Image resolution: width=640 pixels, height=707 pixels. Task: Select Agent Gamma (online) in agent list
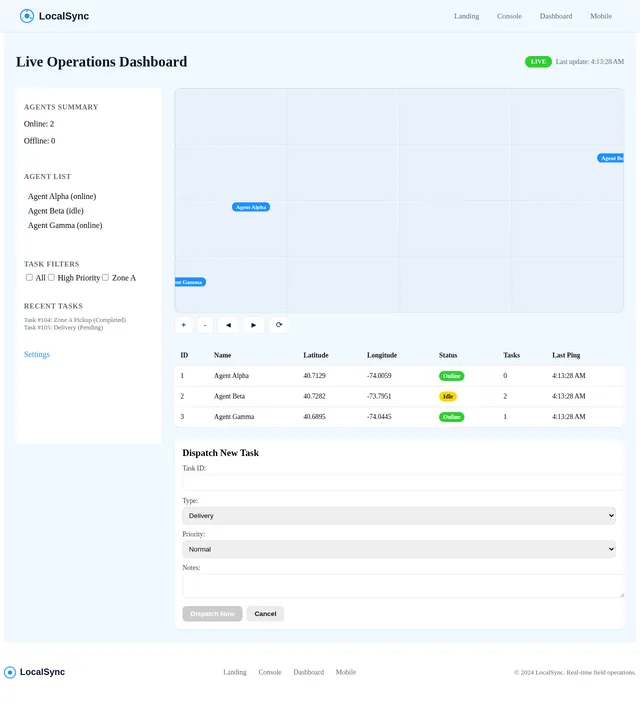point(65,225)
